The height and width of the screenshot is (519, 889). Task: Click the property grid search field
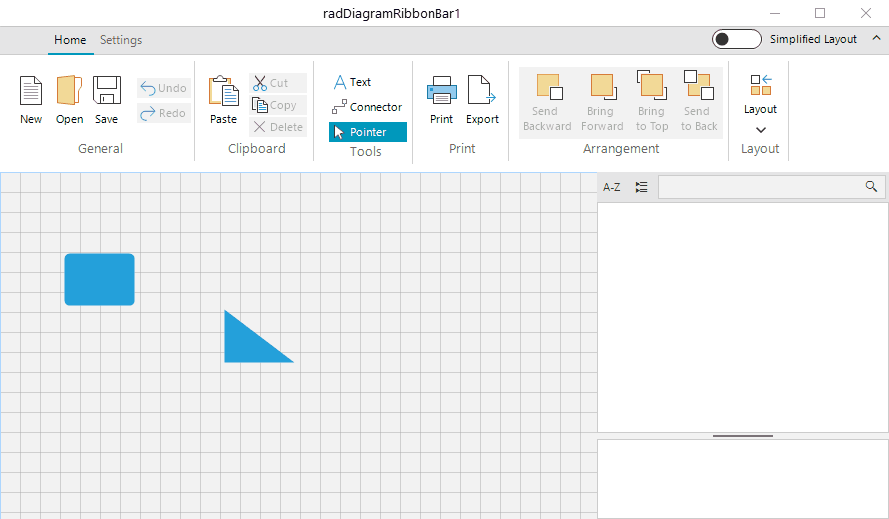click(x=772, y=187)
